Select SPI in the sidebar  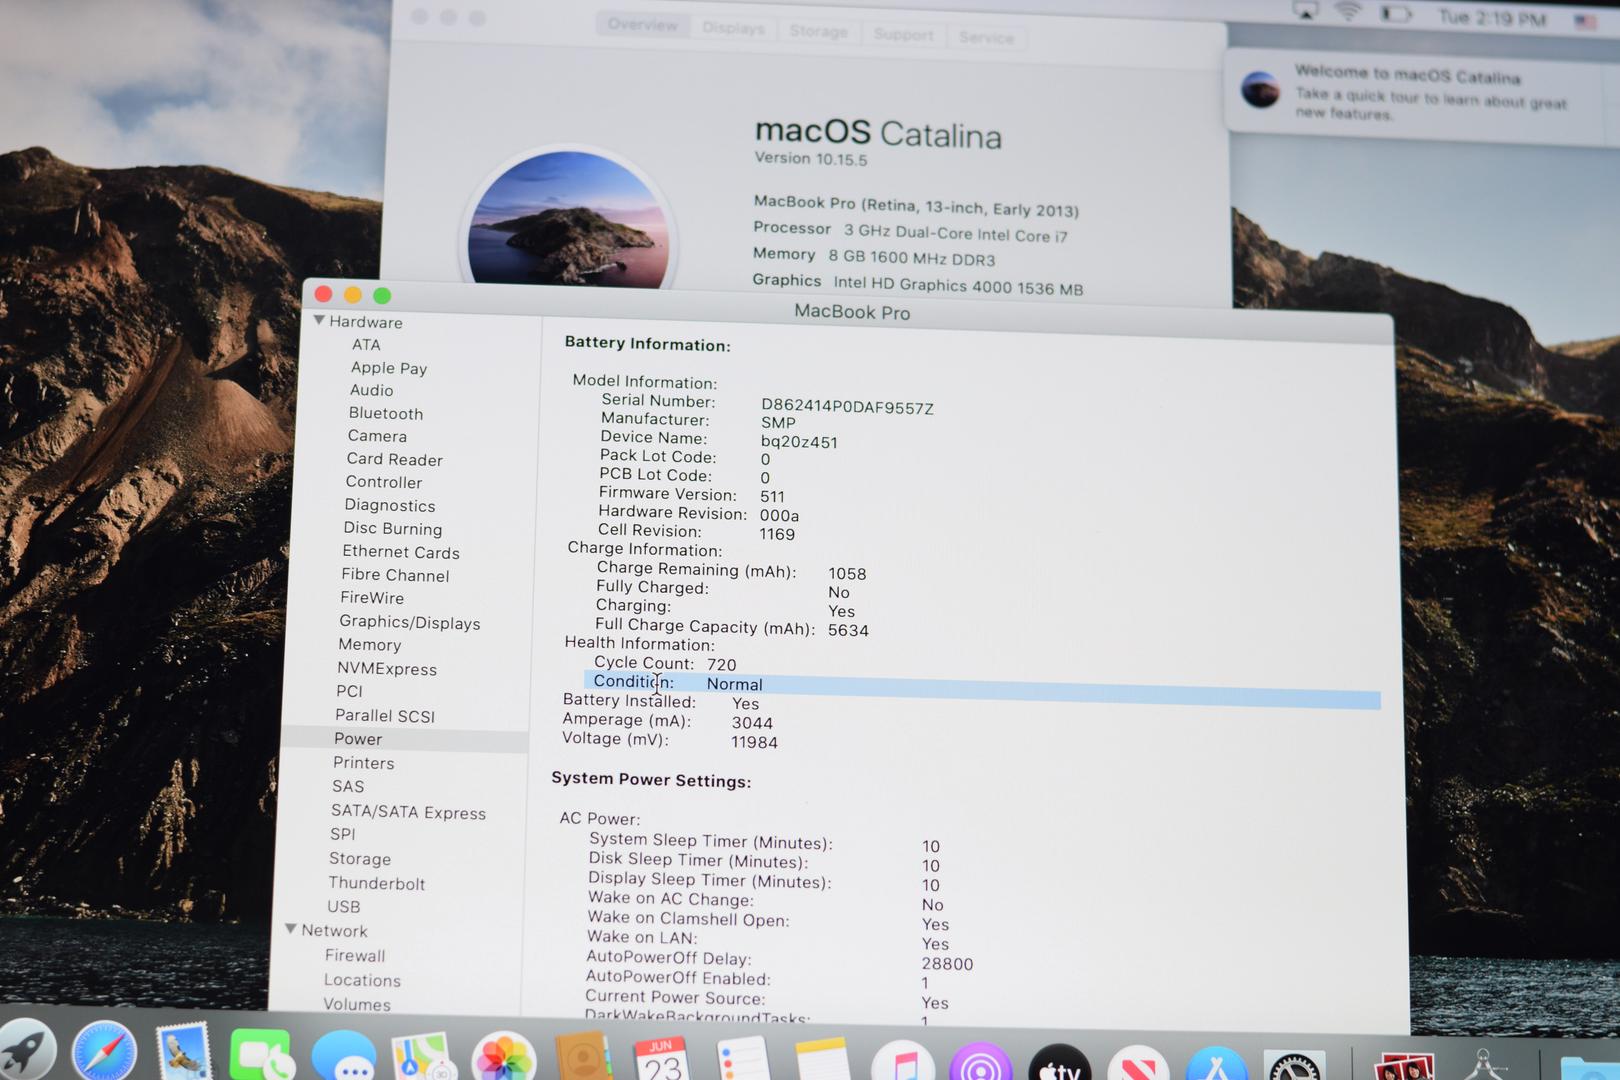pos(342,834)
